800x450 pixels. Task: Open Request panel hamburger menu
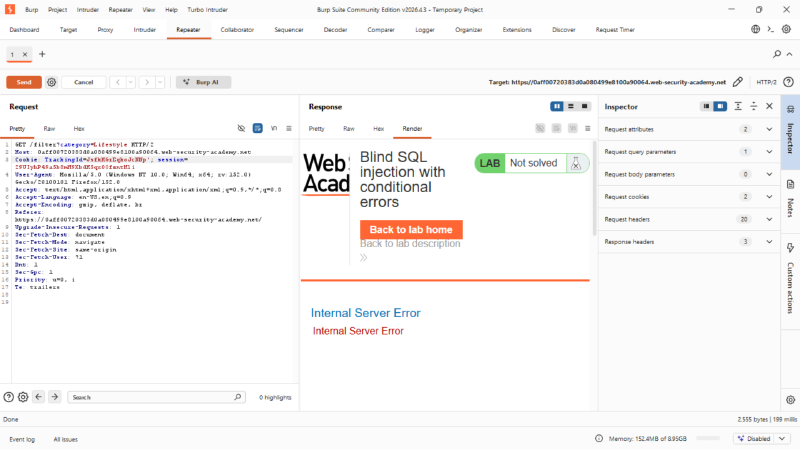point(289,128)
